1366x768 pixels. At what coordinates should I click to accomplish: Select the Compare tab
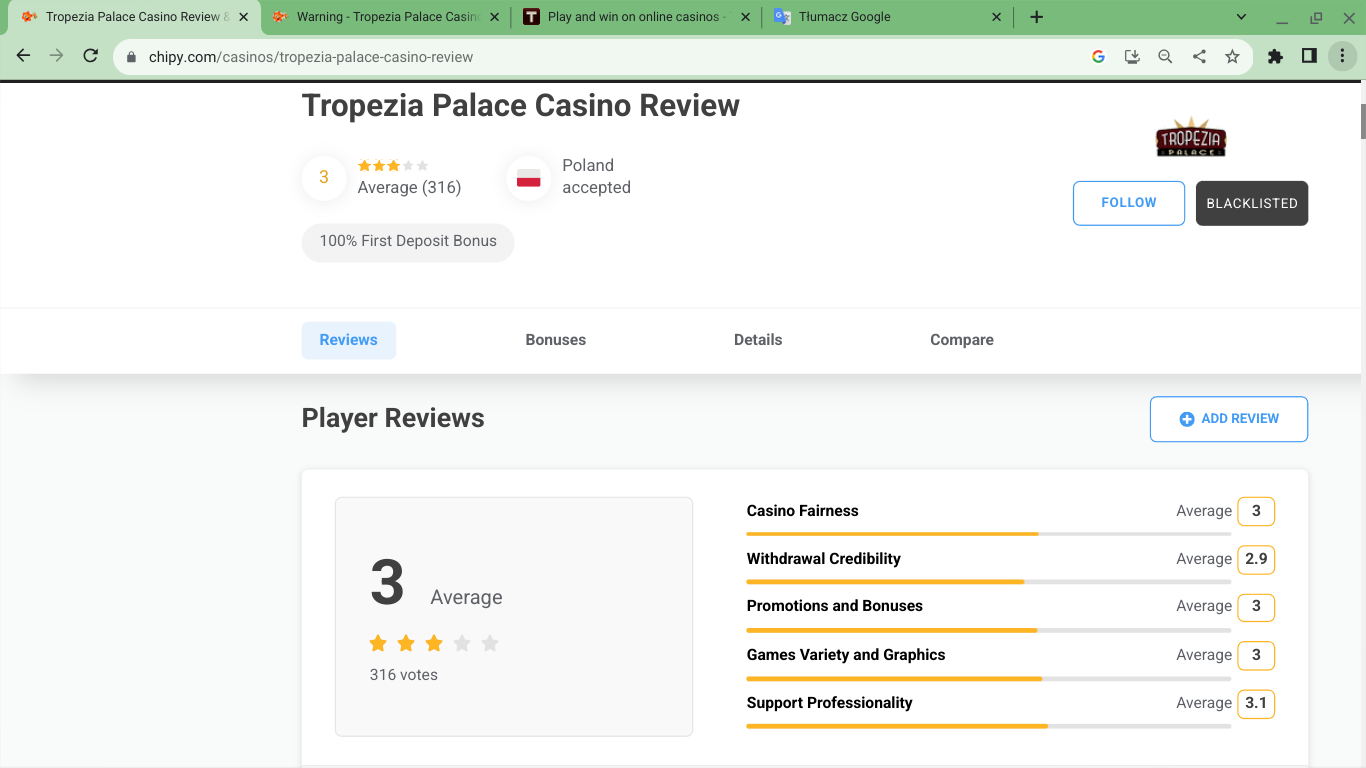[x=961, y=340]
